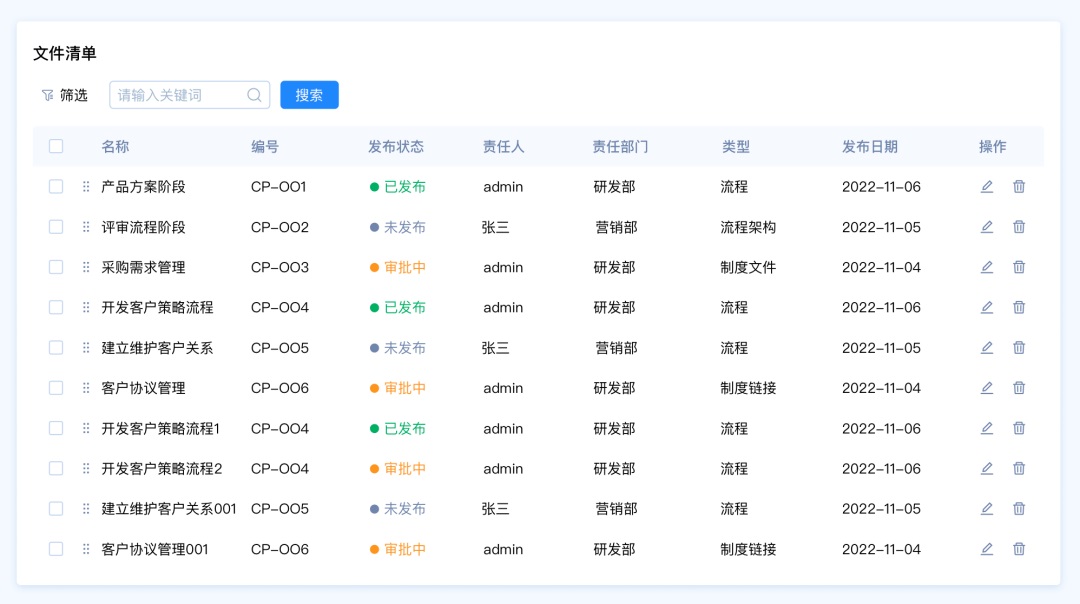
Task: Open the 评审流程阶段 file name
Action: point(143,227)
